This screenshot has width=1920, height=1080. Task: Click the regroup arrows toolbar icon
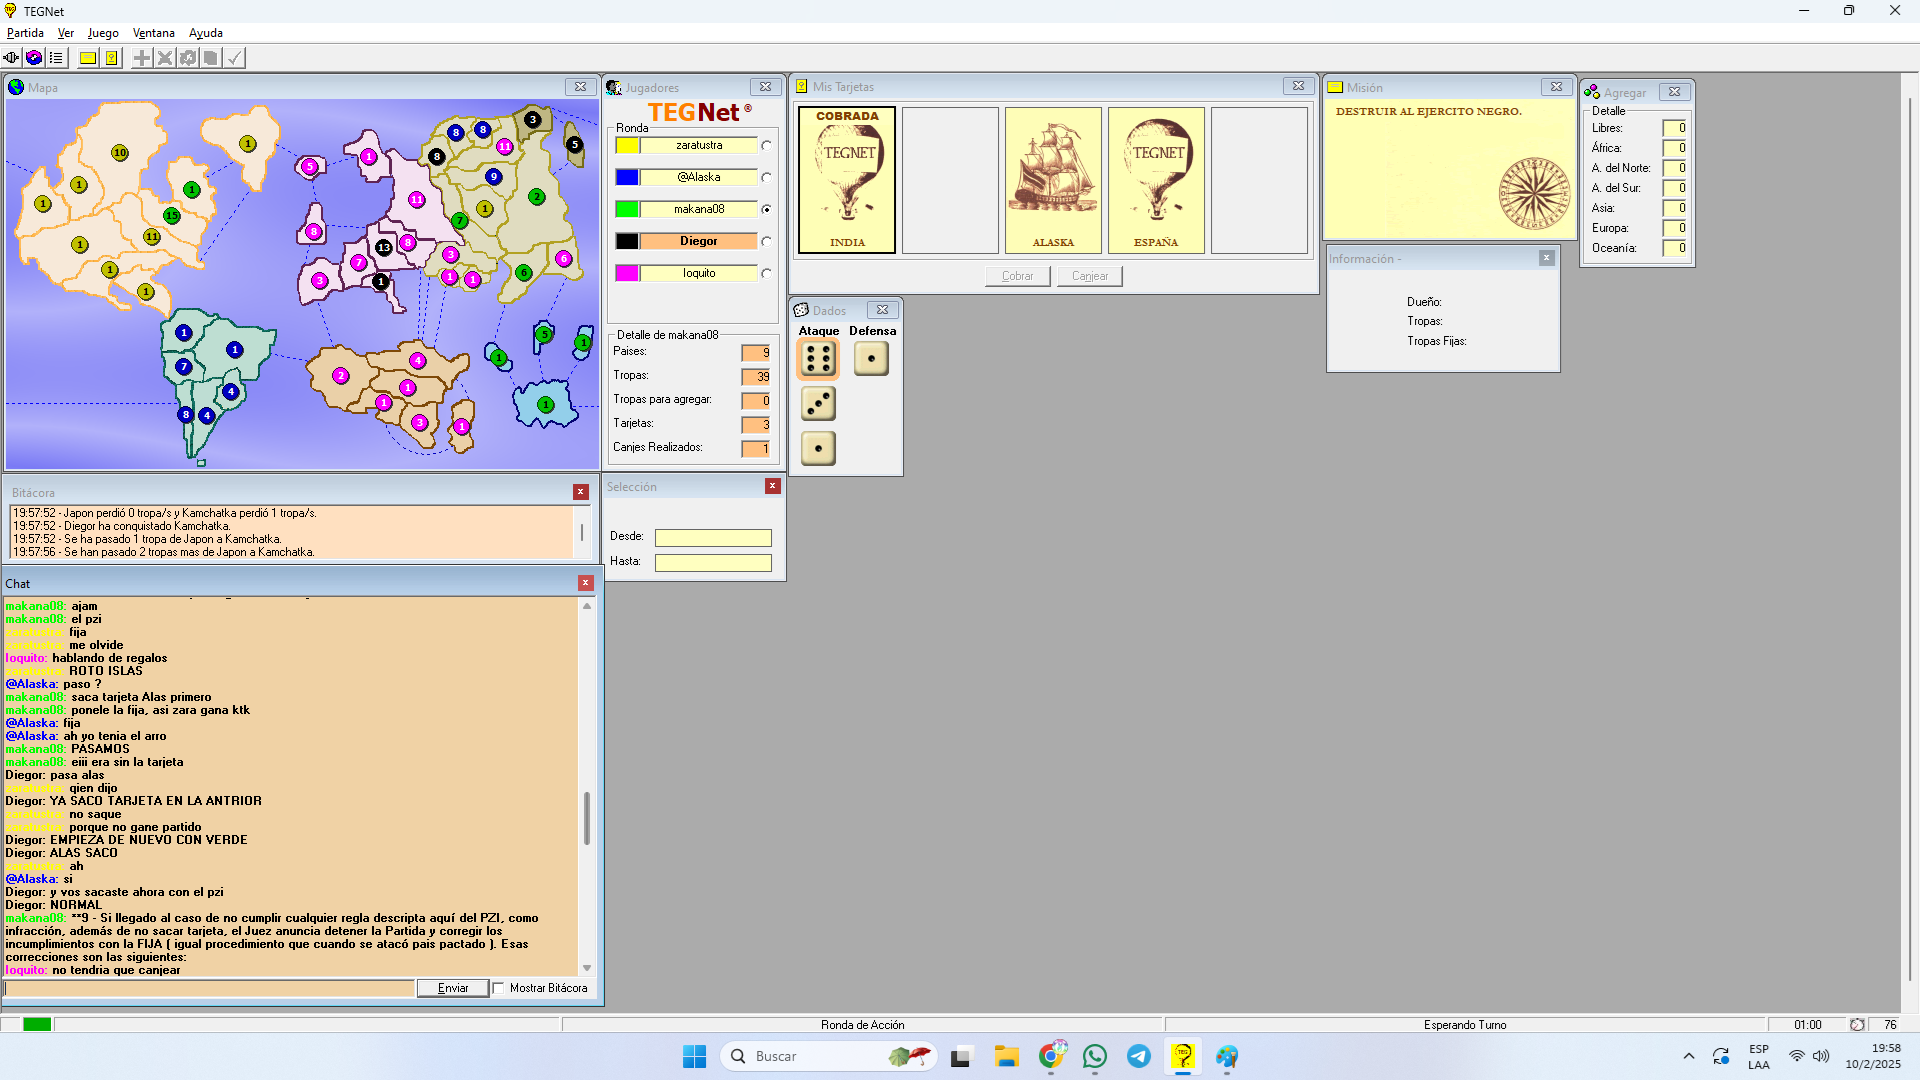(x=188, y=58)
